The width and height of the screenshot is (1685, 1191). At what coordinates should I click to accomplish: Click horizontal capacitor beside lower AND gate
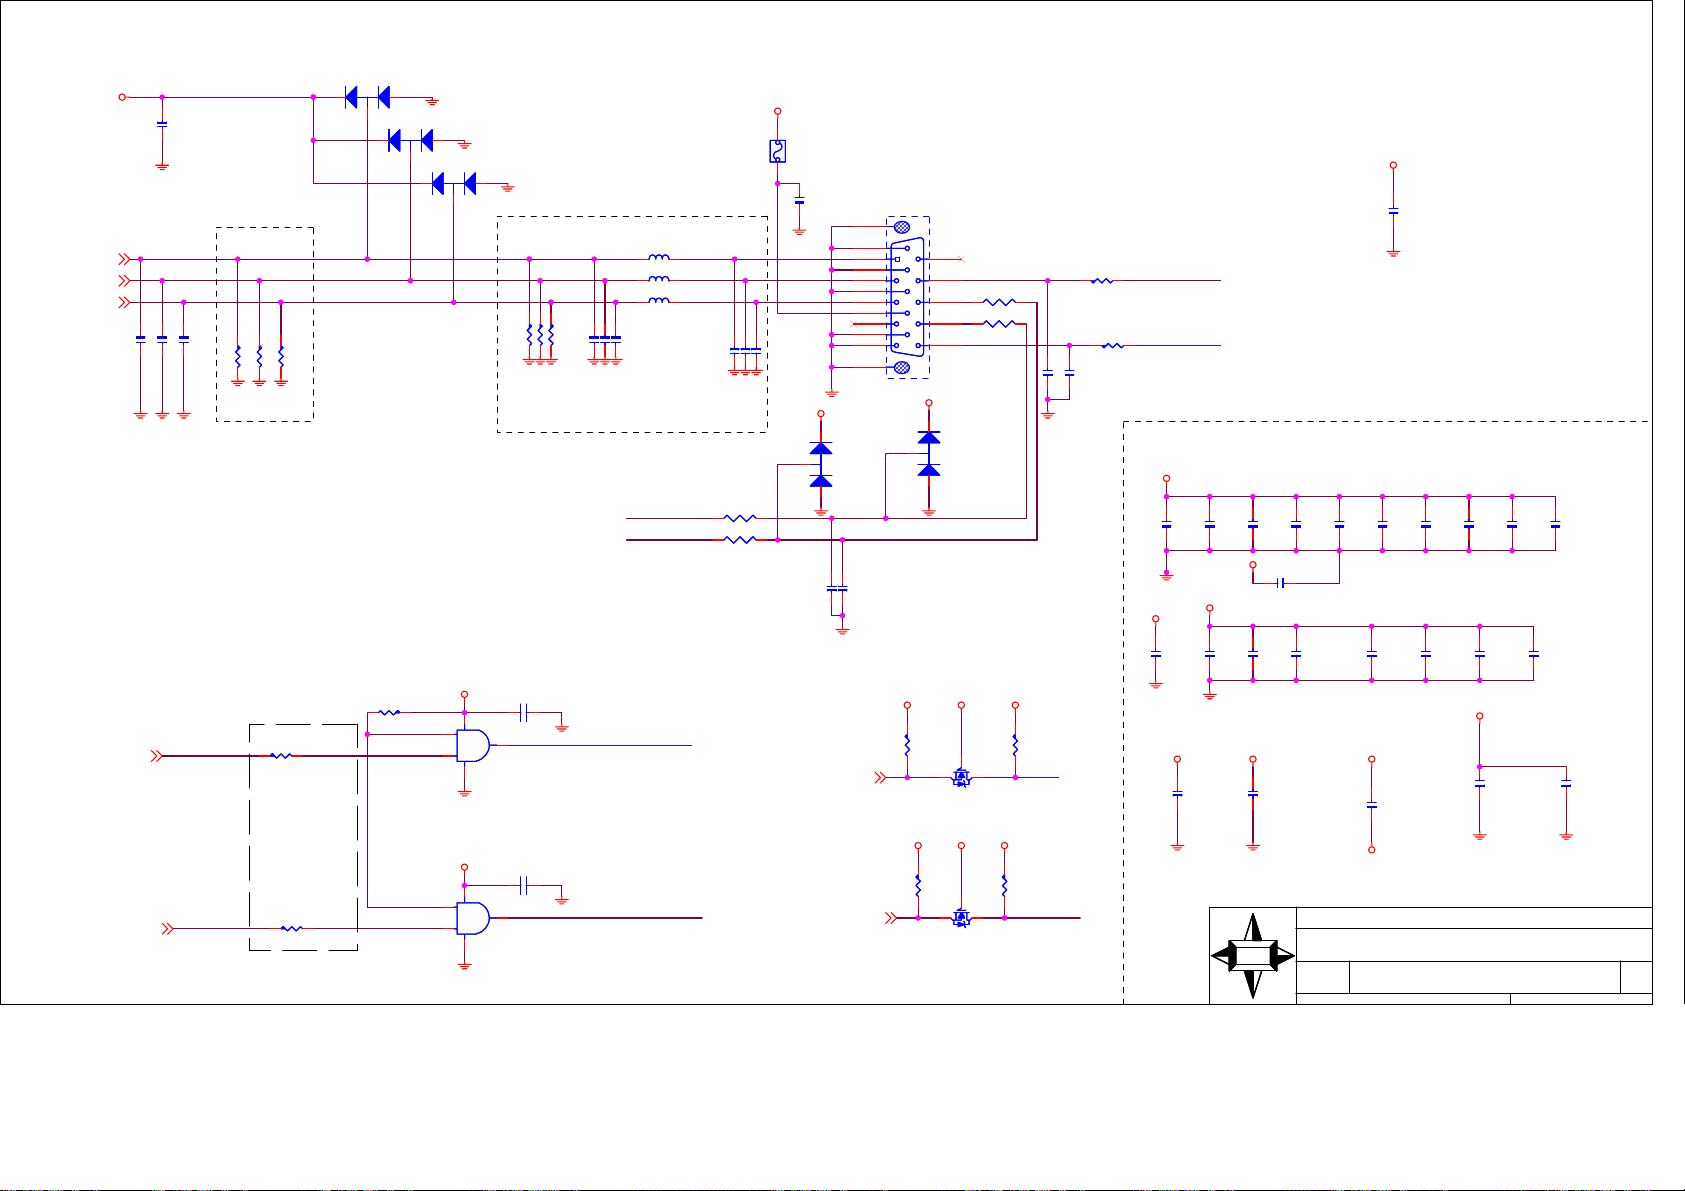click(x=523, y=885)
